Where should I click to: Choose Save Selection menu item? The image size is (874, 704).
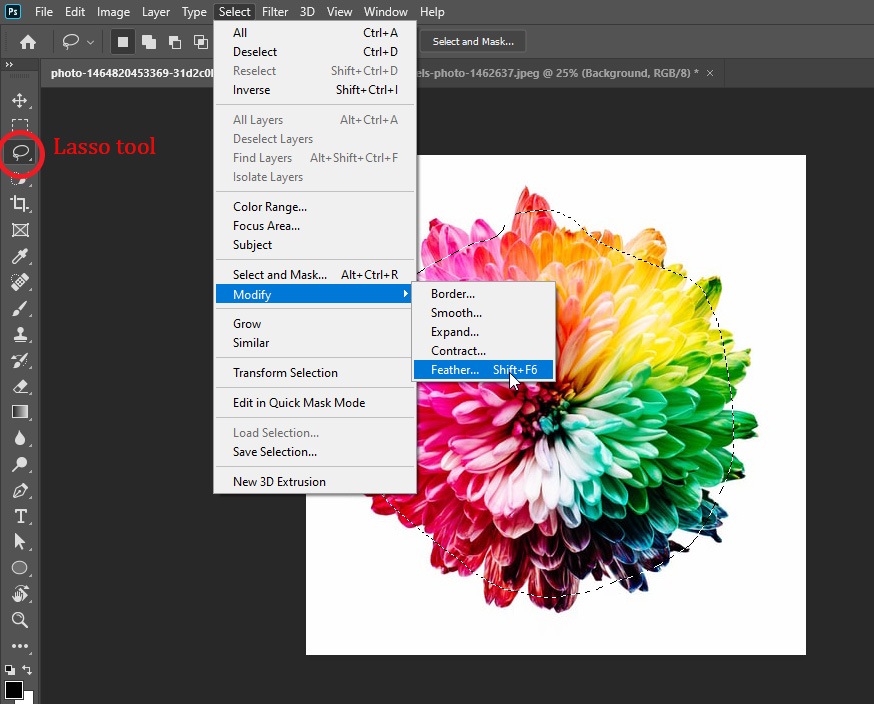click(314, 452)
